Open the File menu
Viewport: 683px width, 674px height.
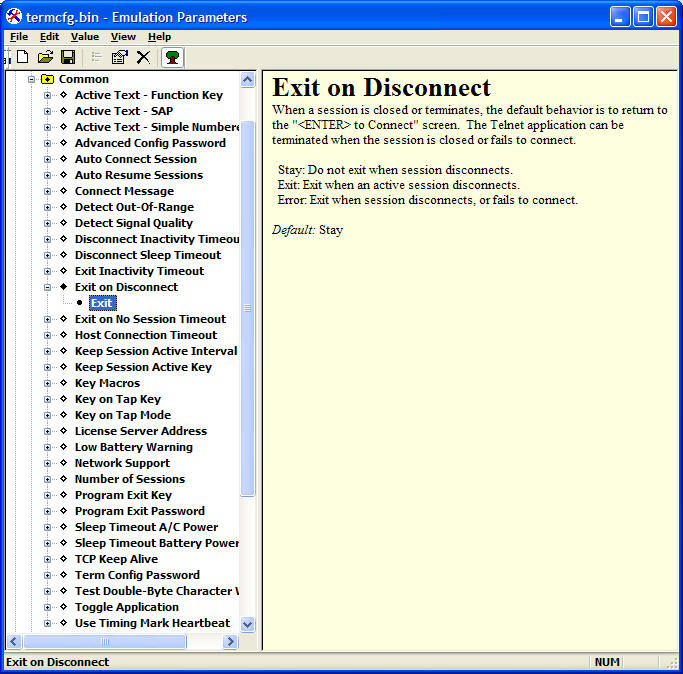19,37
